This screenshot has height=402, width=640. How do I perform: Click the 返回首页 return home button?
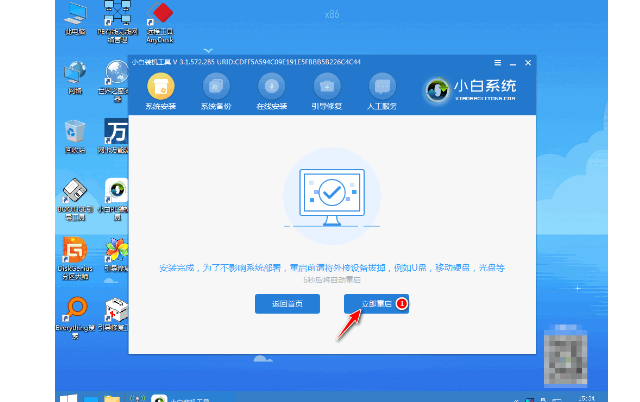click(x=287, y=304)
